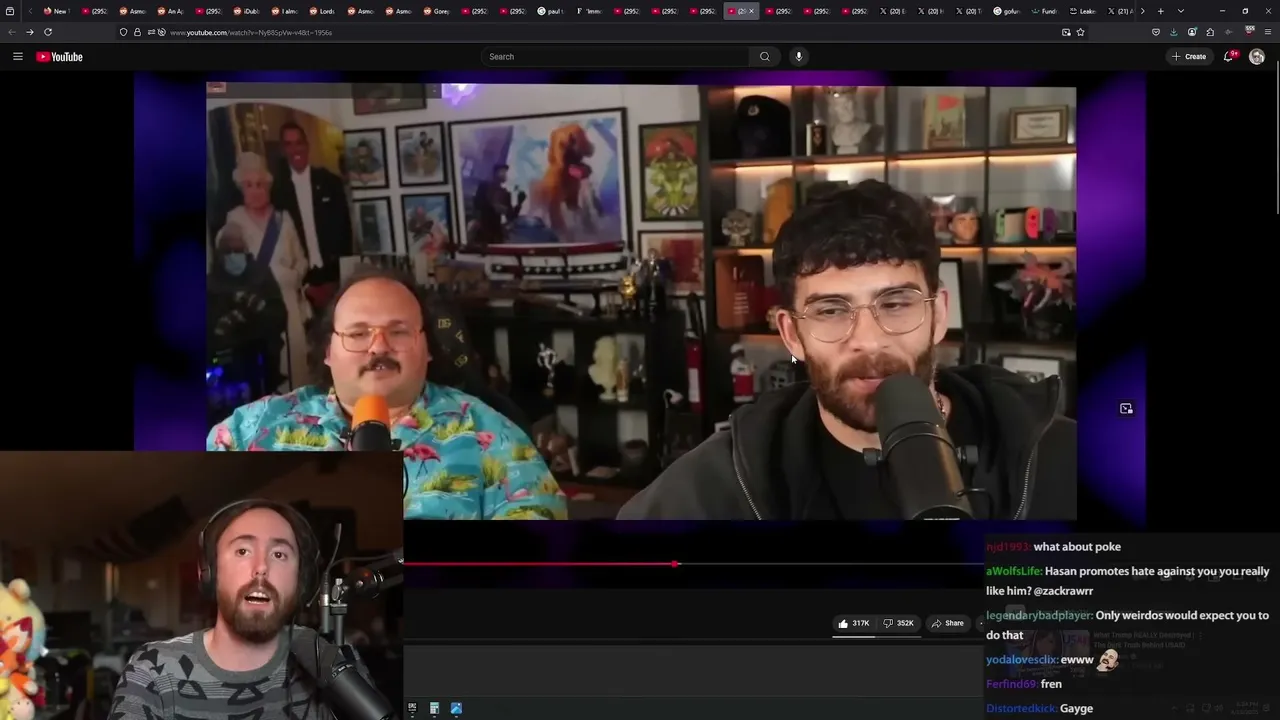Open Pocket save icon in toolbar
This screenshot has height=720, width=1280.
tap(1156, 32)
